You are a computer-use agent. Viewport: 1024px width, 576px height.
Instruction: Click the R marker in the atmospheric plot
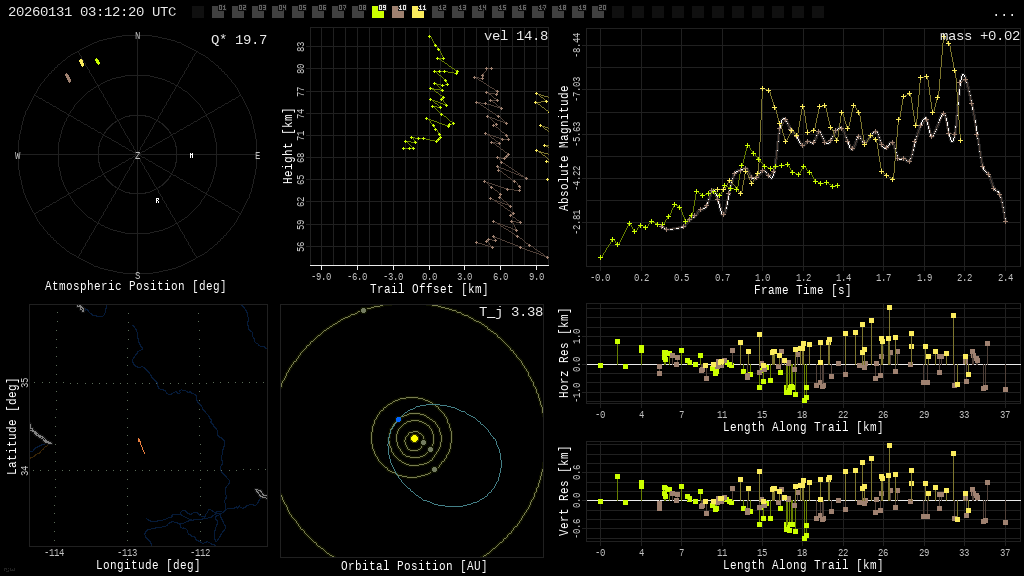click(x=157, y=200)
